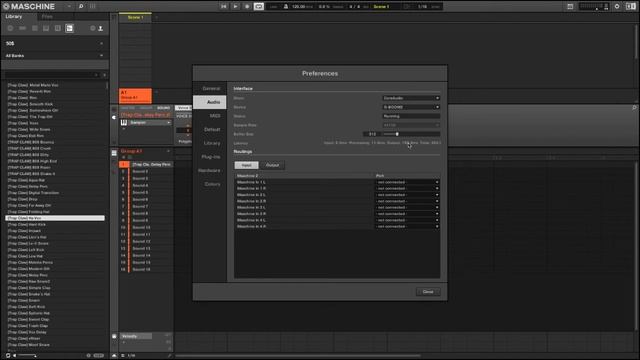Open Plug-ins tab in Preferences
This screenshot has height=360, width=640.
[210, 157]
